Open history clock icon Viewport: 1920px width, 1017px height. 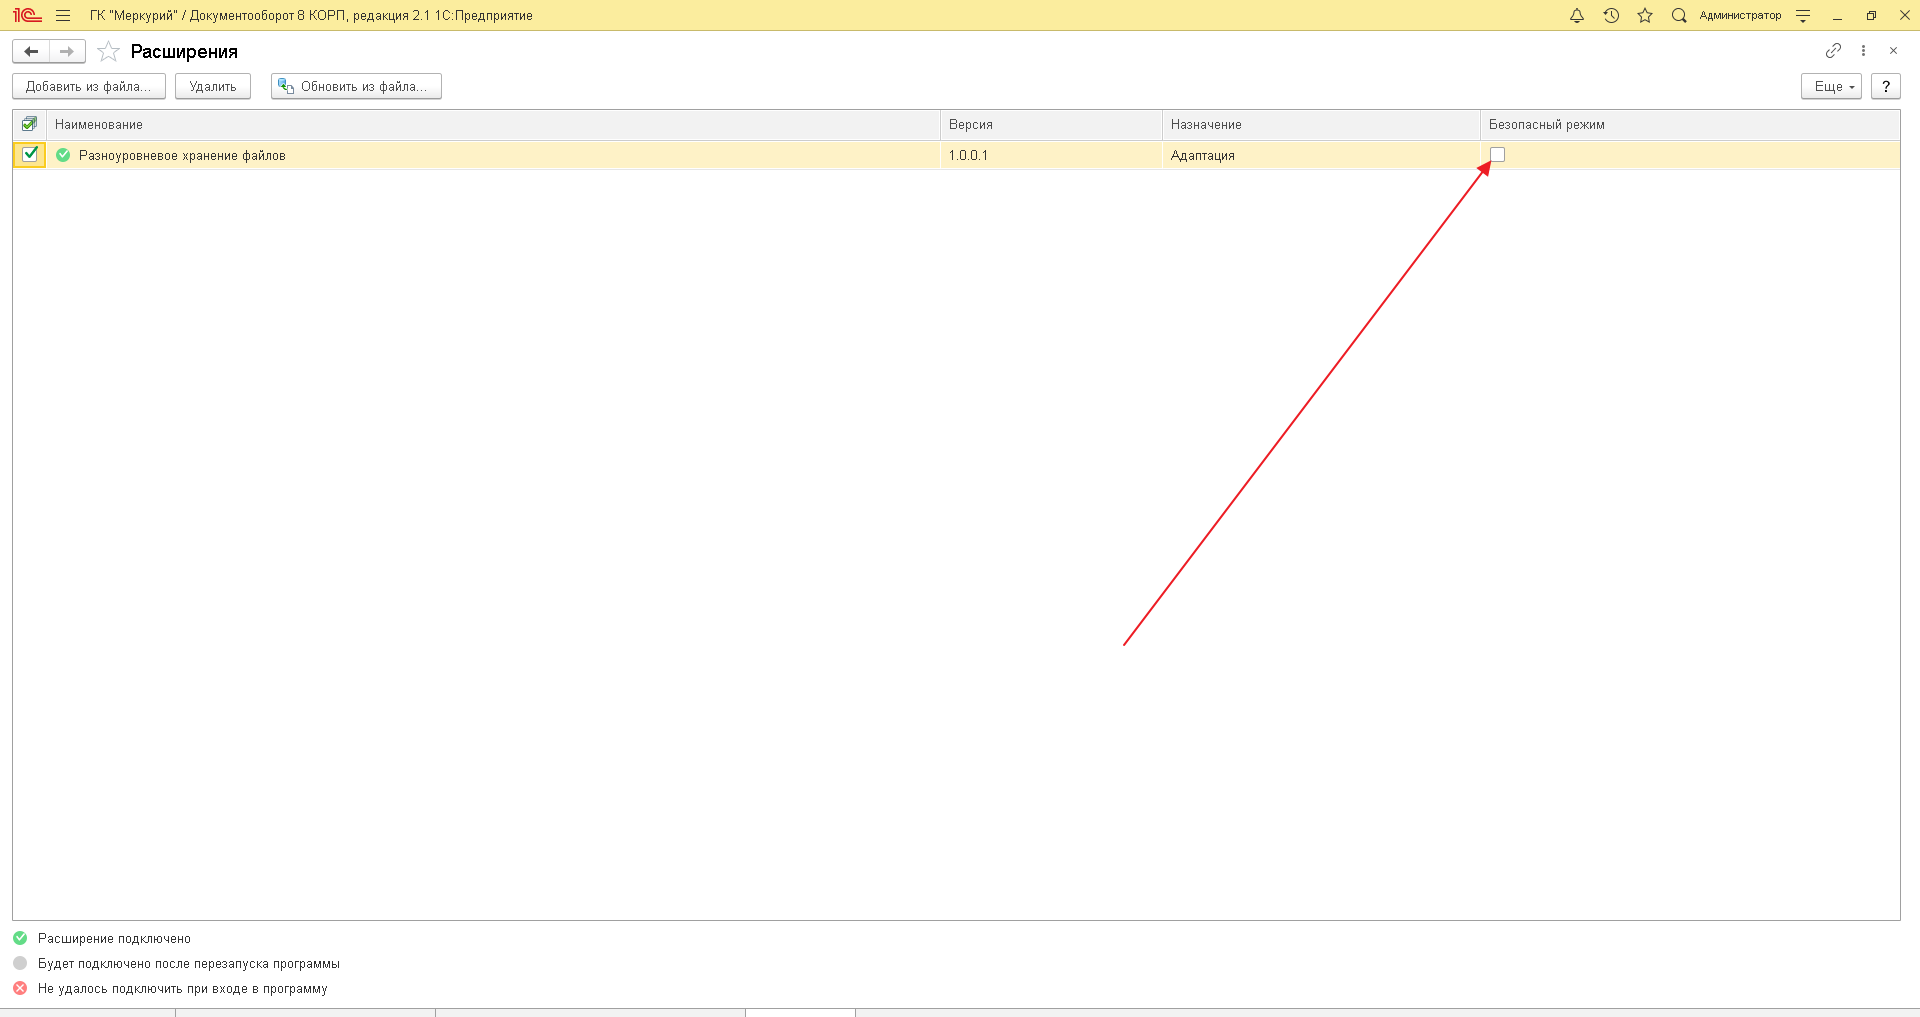coord(1611,15)
